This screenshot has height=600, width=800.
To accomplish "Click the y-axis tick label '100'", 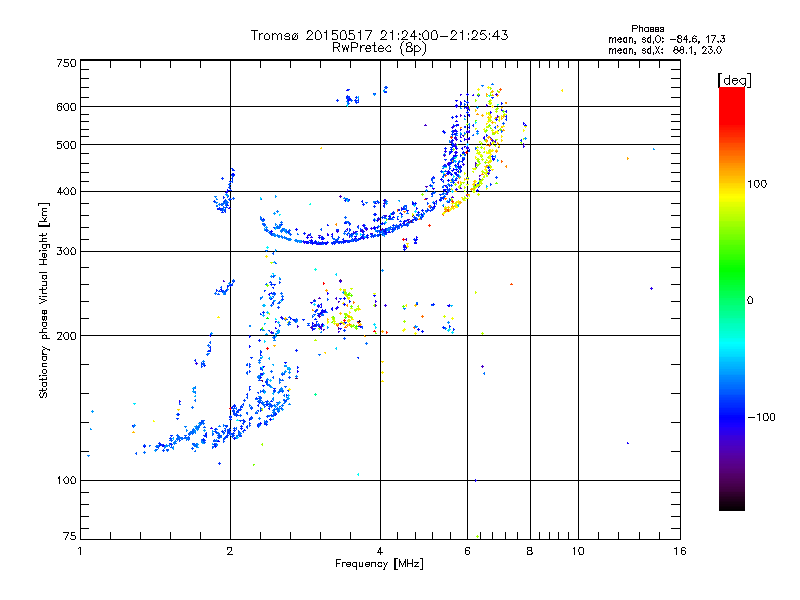I will [x=66, y=481].
